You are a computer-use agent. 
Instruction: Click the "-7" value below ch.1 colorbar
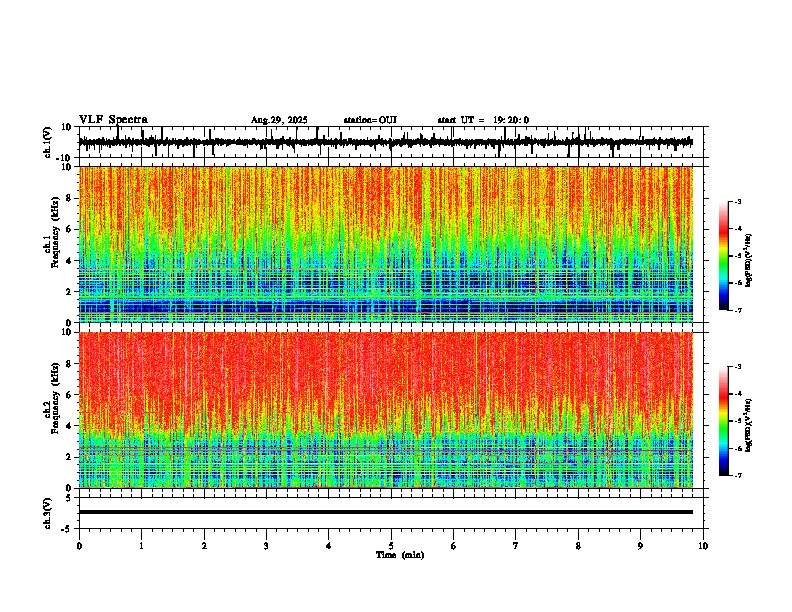pos(737,310)
